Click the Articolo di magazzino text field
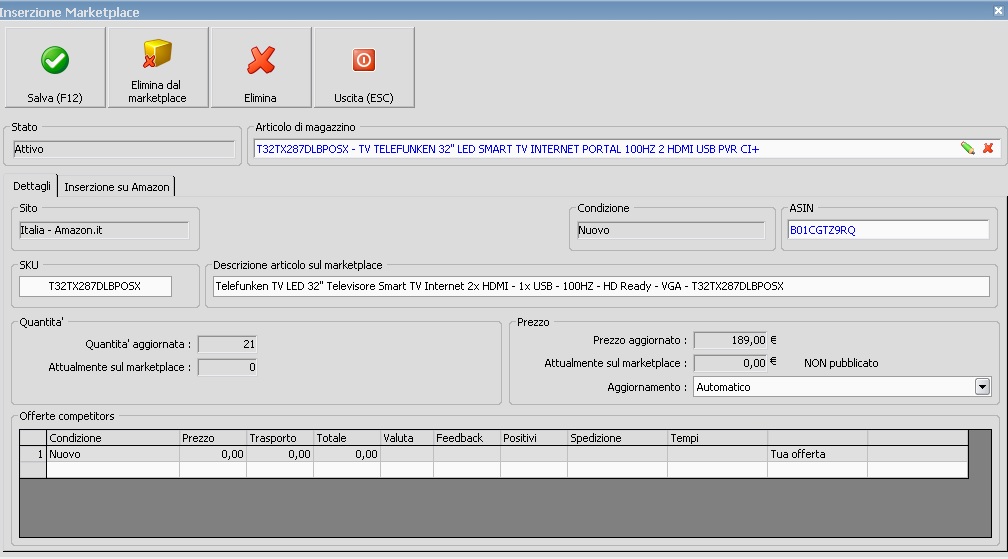The width and height of the screenshot is (1008, 559). (600, 149)
